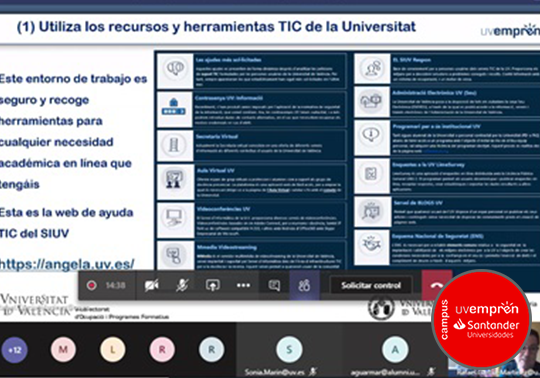Click the aguarmar@alumni.u... name label
Screen dimensions: 540x378
385,372
